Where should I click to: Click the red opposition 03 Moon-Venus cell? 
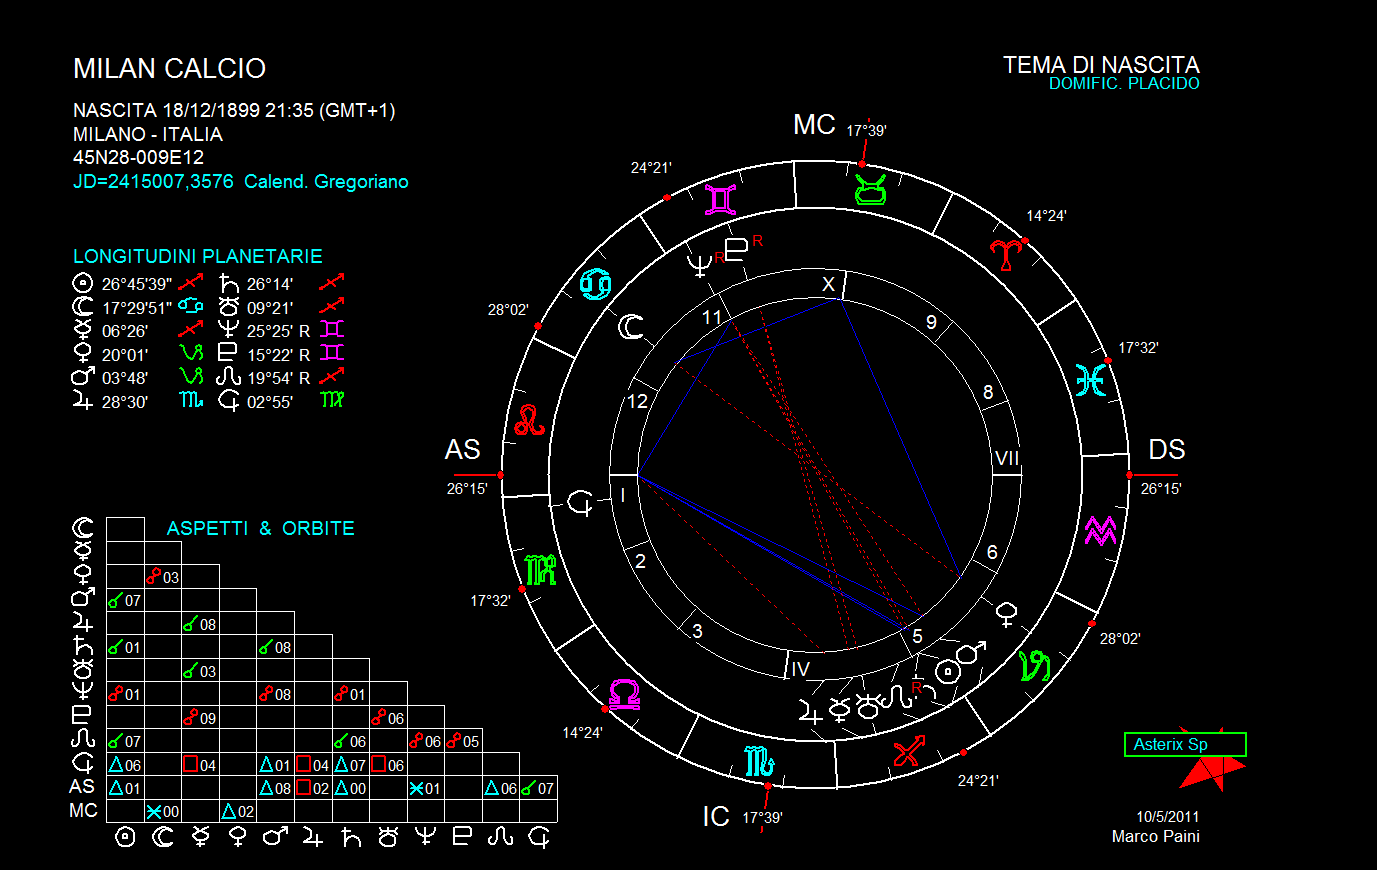pyautogui.click(x=163, y=576)
